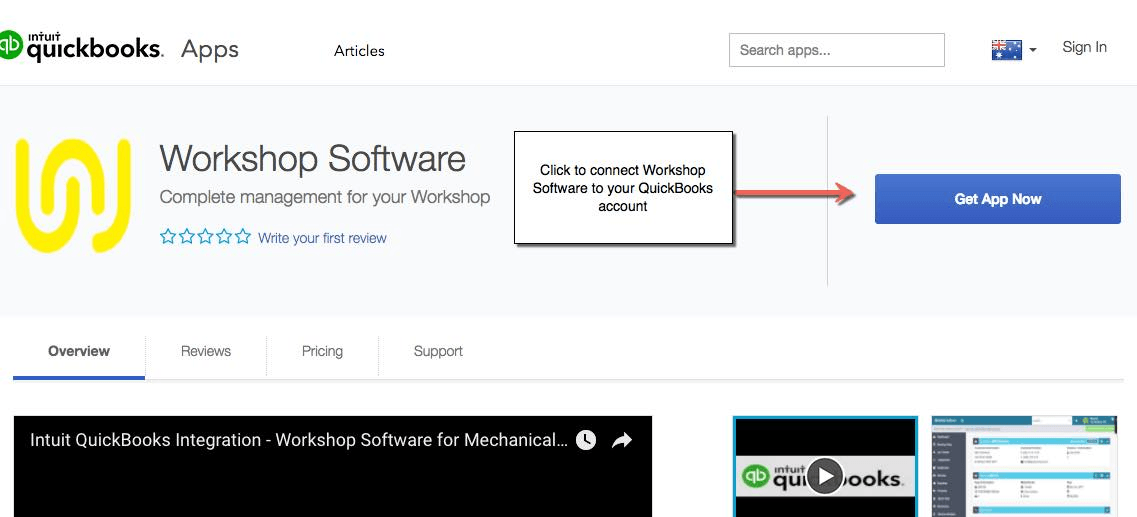Click 'Complete management for your Workshop' text
The width and height of the screenshot is (1137, 517).
tap(325, 197)
